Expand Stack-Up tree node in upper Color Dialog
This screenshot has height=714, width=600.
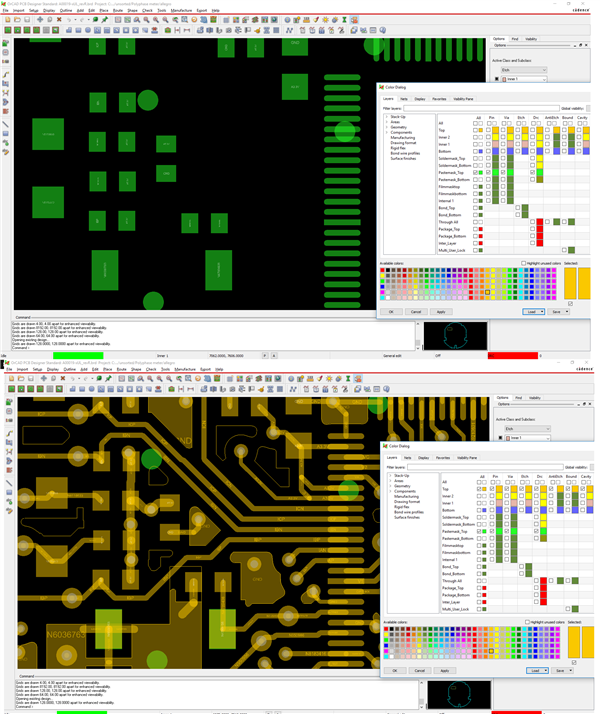[x=387, y=117]
